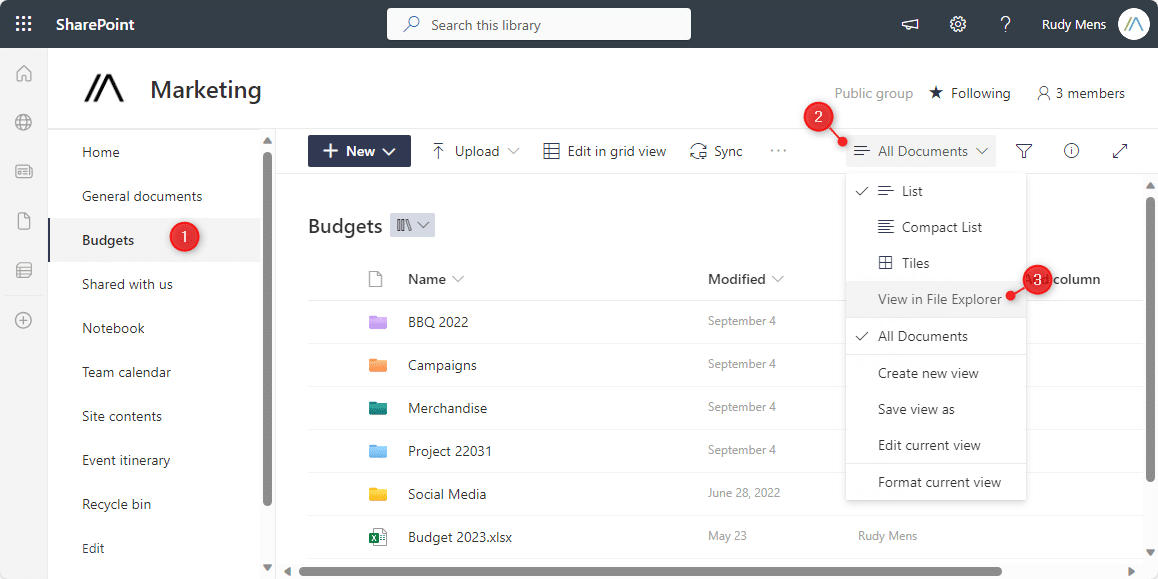Open the settings gear icon
This screenshot has height=579, width=1158.
(958, 24)
